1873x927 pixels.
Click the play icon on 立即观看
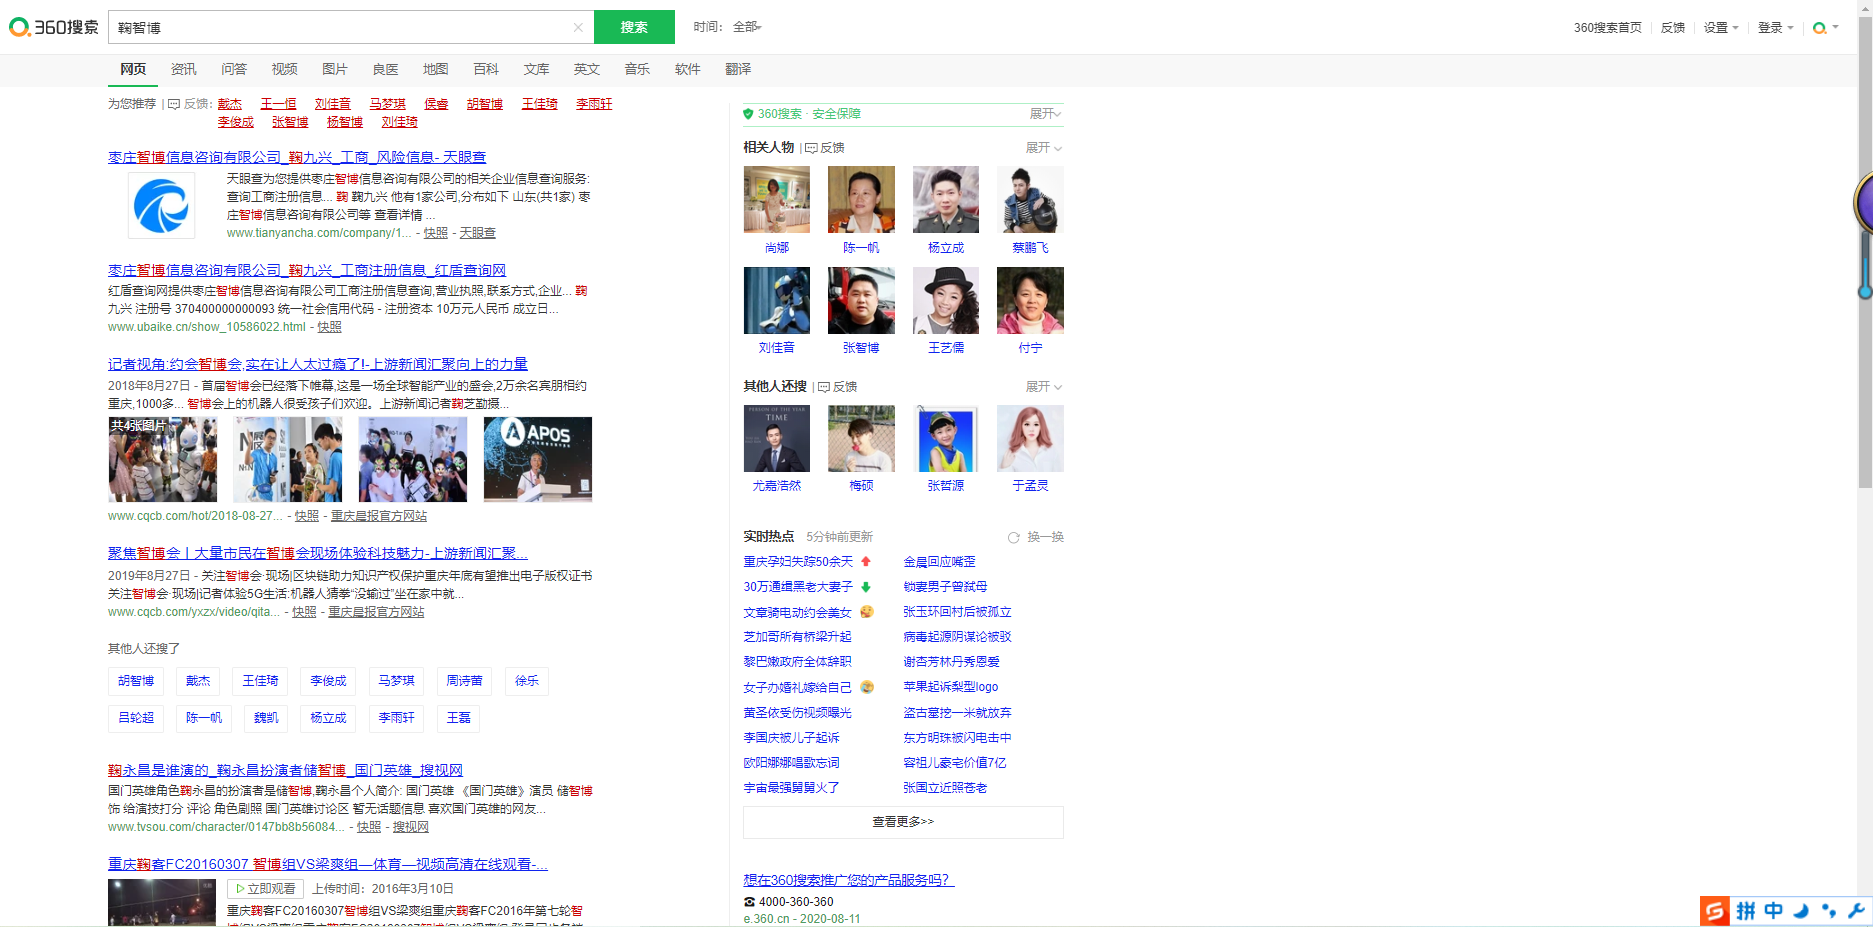click(x=240, y=889)
